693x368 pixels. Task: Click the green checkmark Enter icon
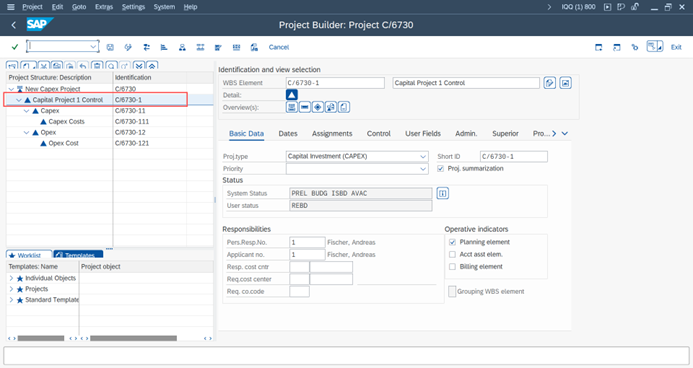15,47
